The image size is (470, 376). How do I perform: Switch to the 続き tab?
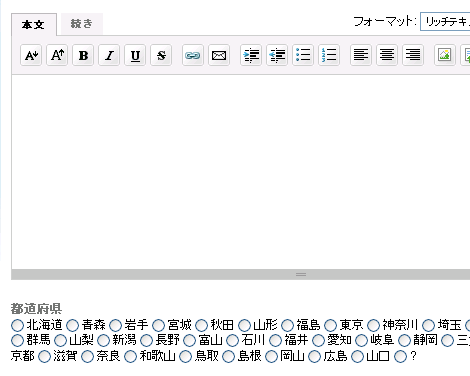point(82,24)
